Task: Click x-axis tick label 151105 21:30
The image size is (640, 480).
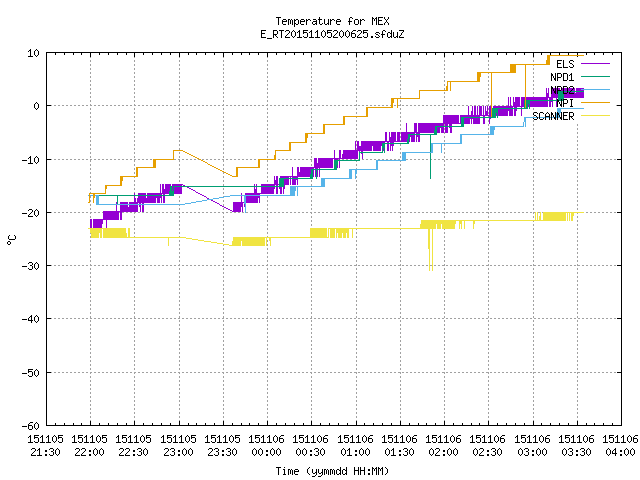Action: coord(45,446)
